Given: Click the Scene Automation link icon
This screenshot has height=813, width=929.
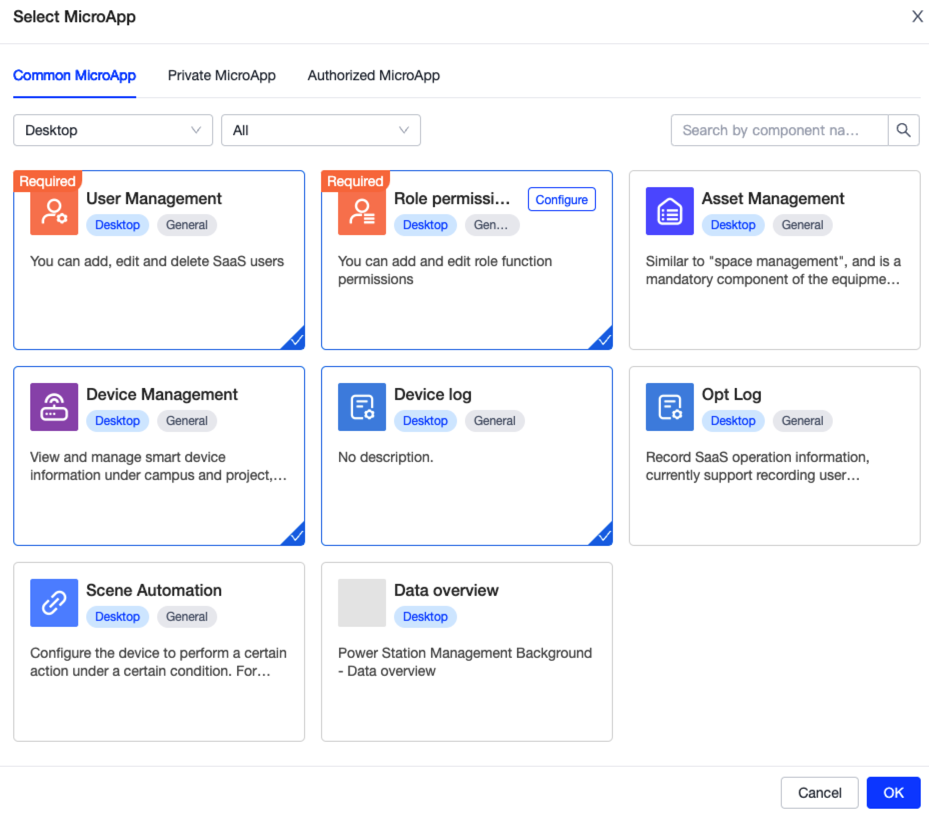Looking at the screenshot, I should coord(53,603).
